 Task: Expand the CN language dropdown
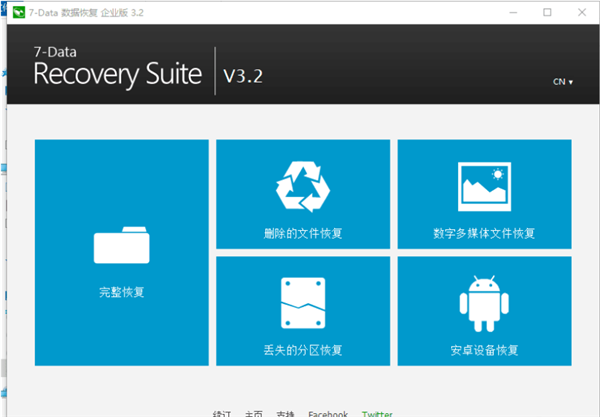tap(564, 82)
